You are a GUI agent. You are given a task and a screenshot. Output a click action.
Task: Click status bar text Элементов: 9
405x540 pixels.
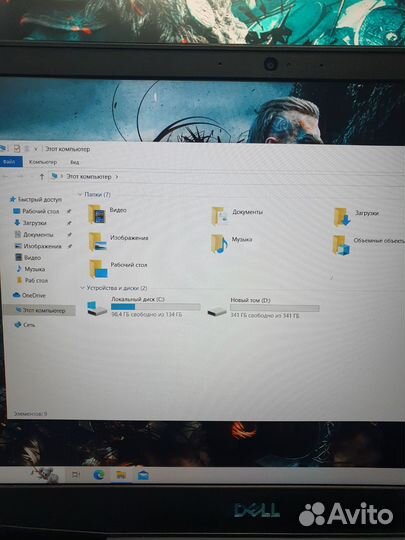[30, 413]
